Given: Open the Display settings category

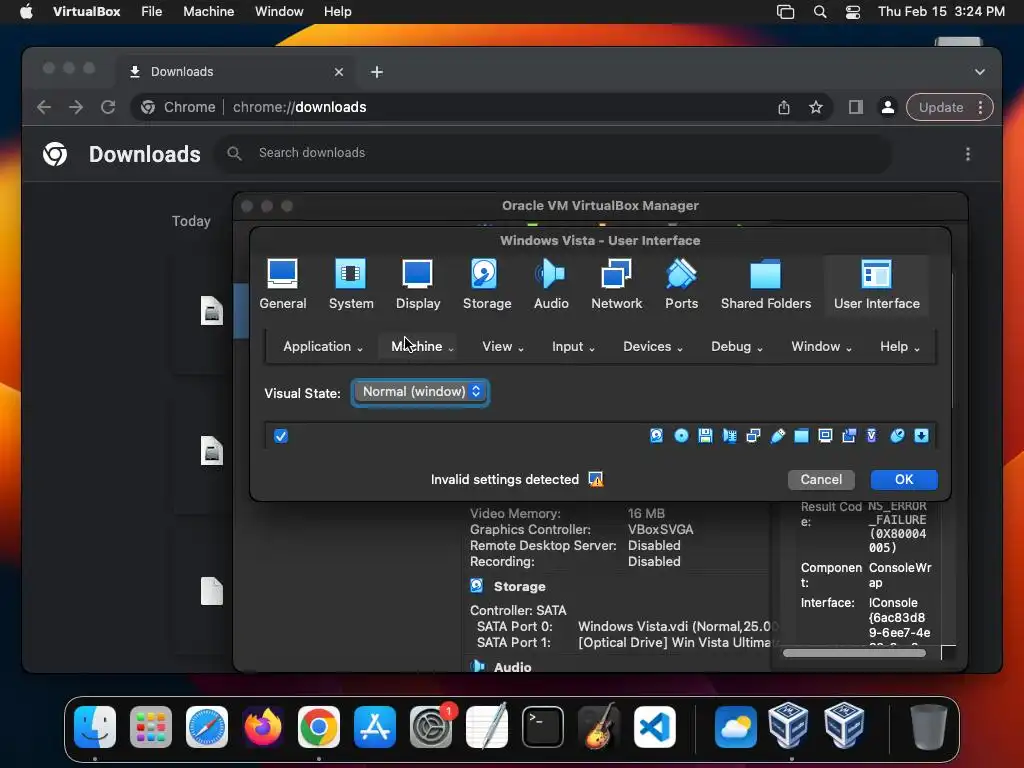Looking at the screenshot, I should tap(418, 285).
